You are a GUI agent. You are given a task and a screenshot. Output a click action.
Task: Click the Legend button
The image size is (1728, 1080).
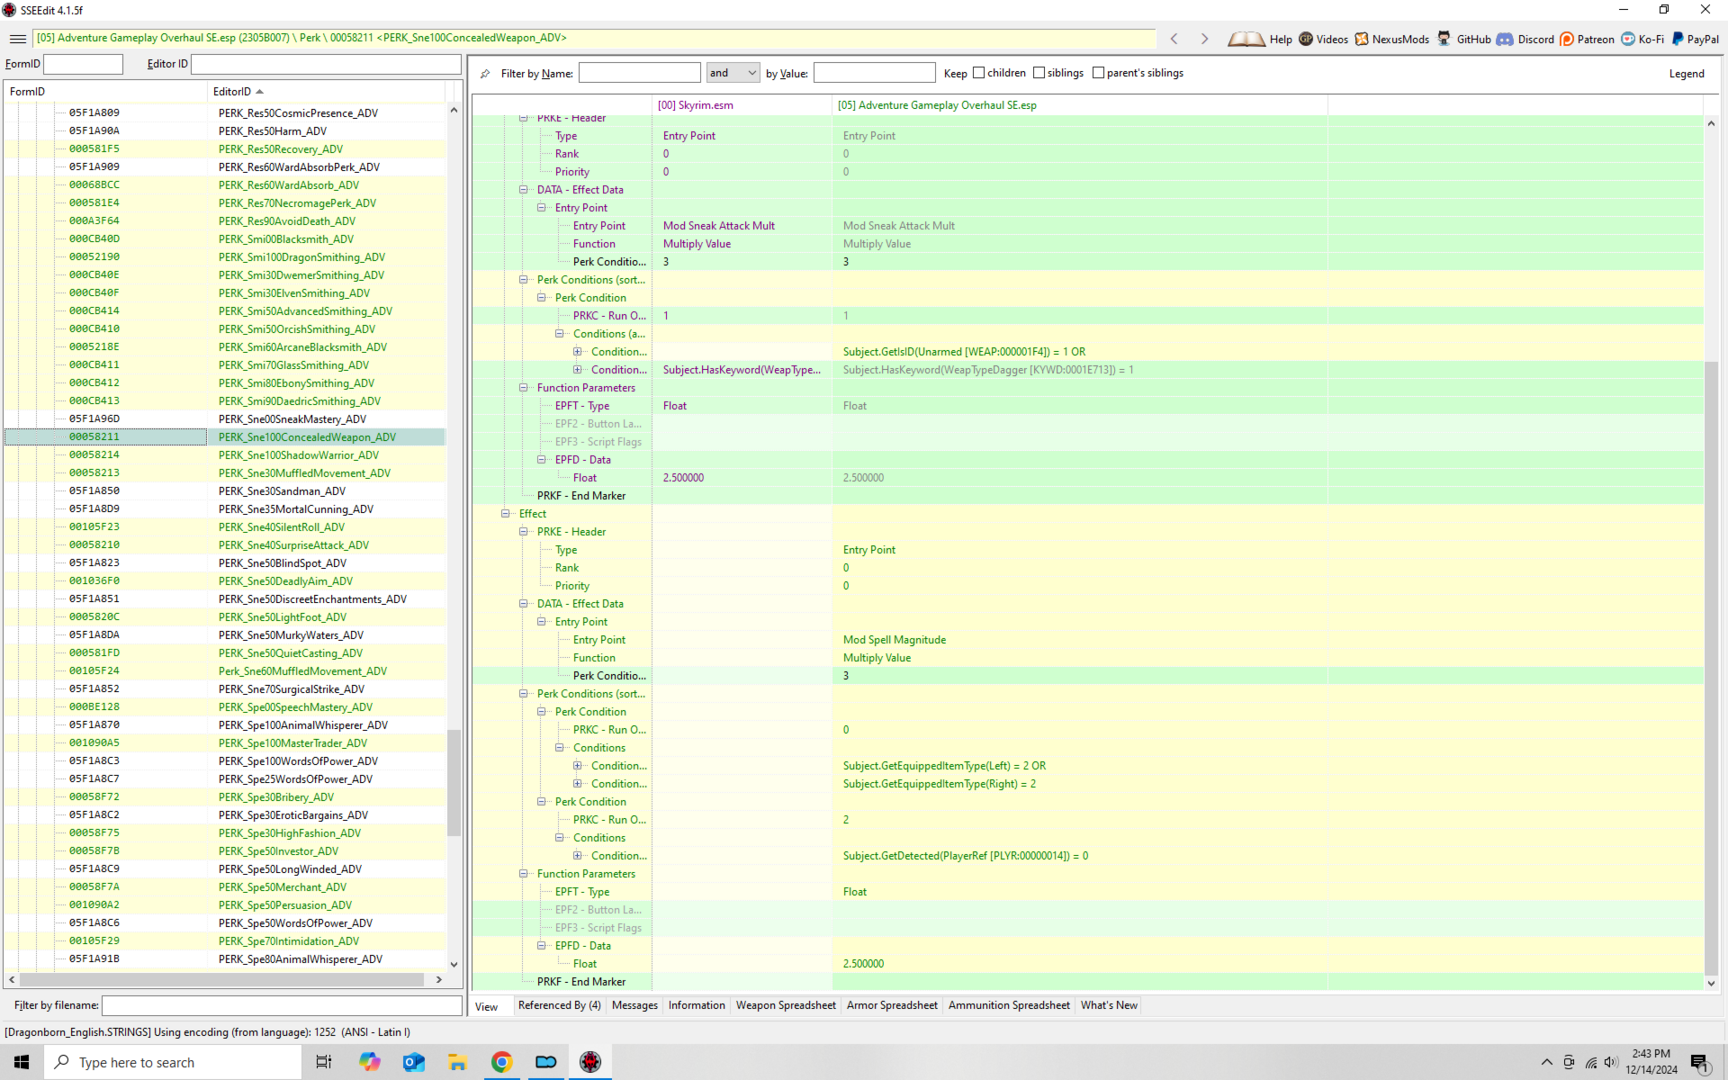1686,73
